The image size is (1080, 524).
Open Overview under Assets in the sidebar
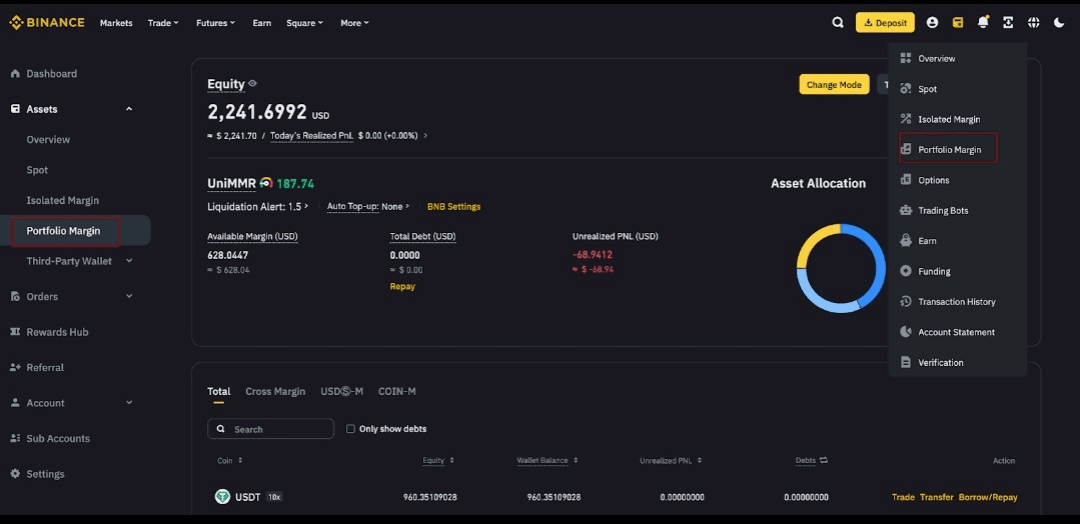coord(48,139)
